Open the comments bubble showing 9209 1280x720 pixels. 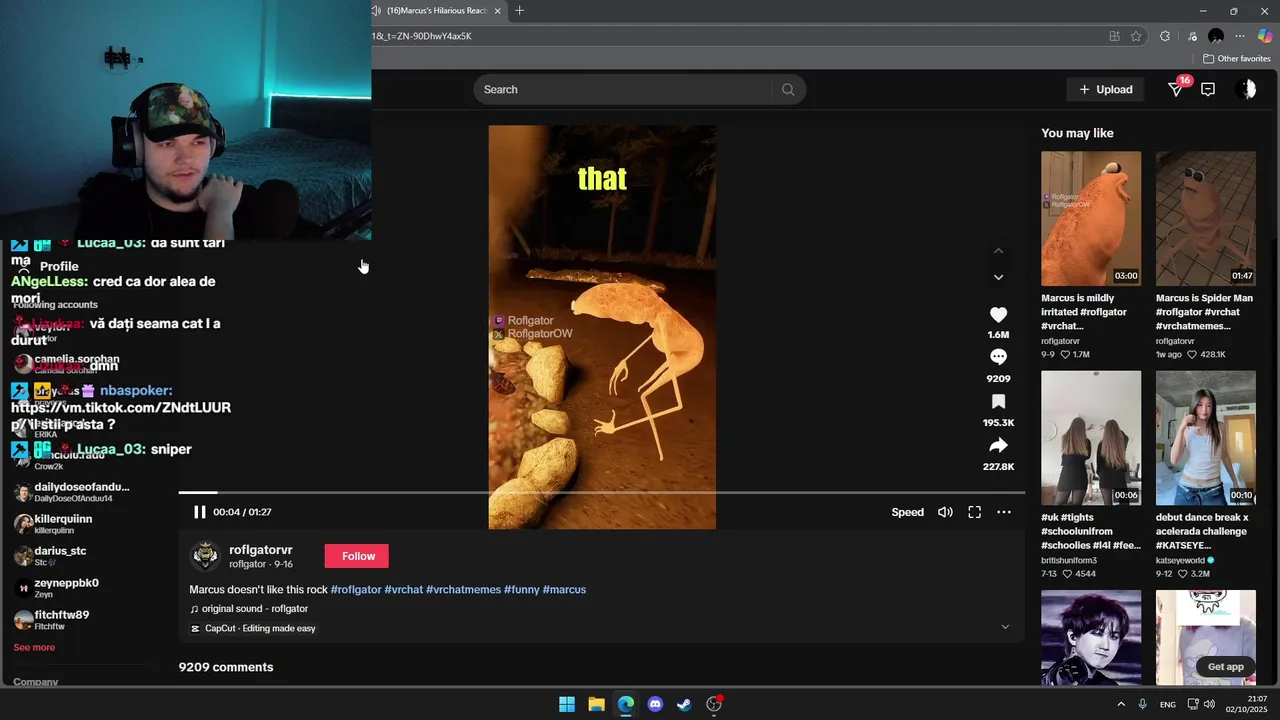(x=998, y=357)
